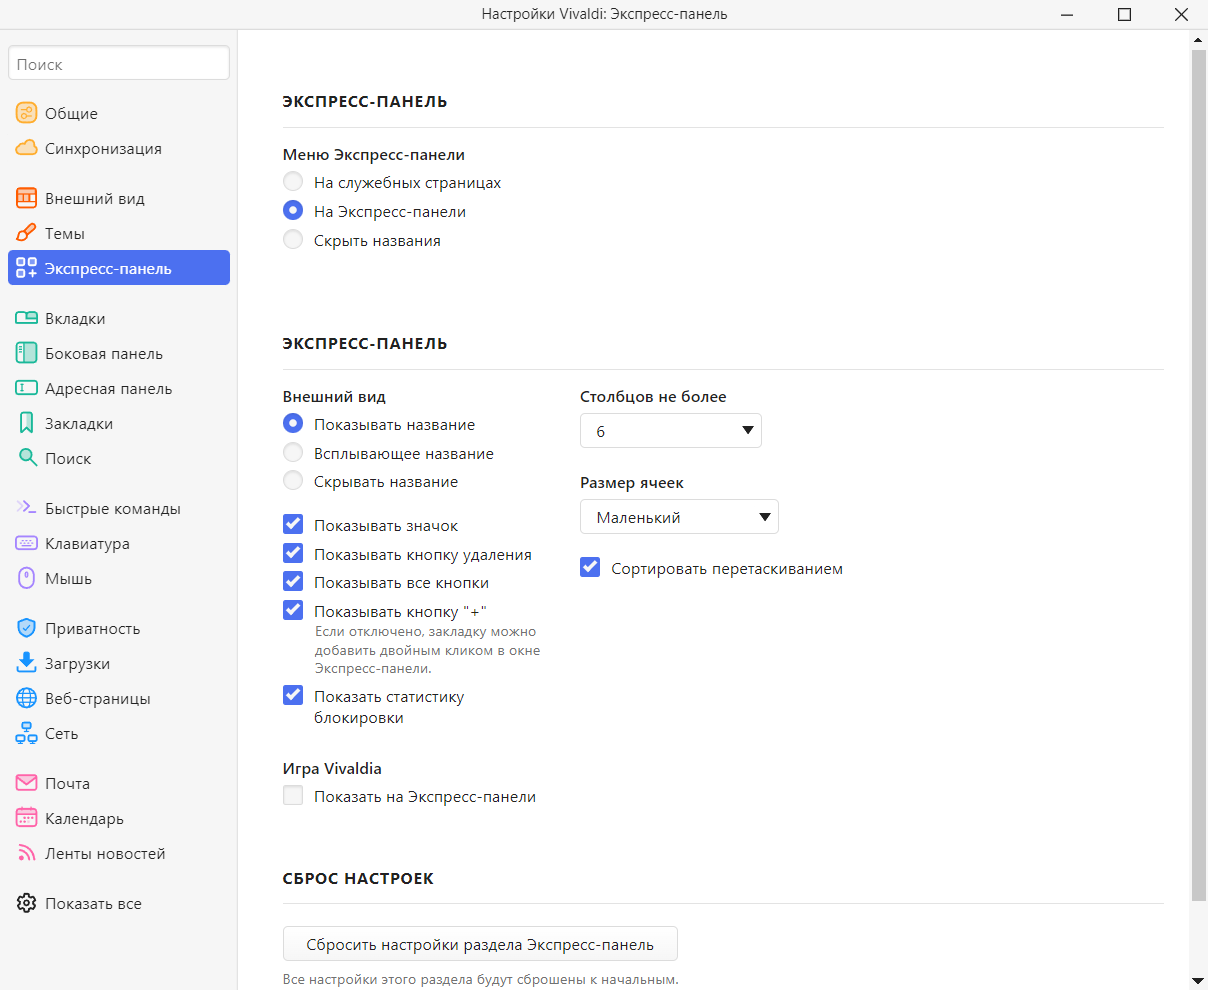Open Клавиатура settings section

pos(119,543)
